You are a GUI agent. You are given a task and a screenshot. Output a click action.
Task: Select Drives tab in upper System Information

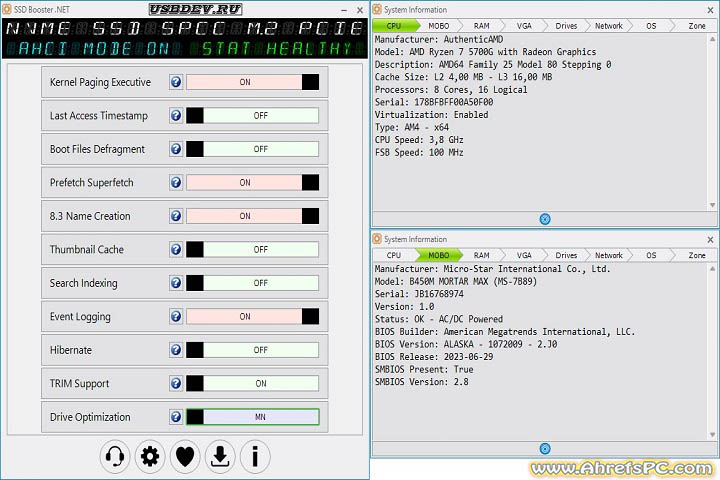(566, 26)
